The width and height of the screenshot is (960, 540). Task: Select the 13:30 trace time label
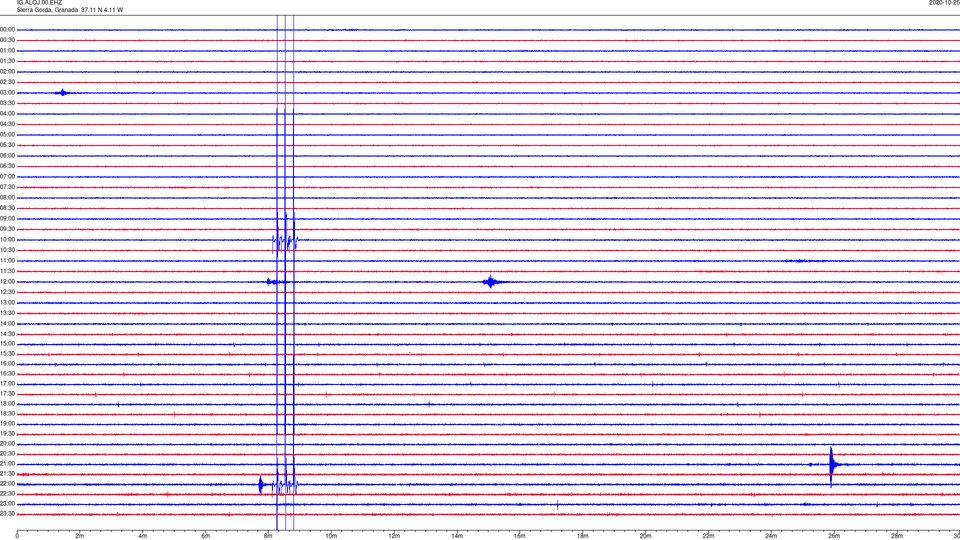[x=7, y=313]
